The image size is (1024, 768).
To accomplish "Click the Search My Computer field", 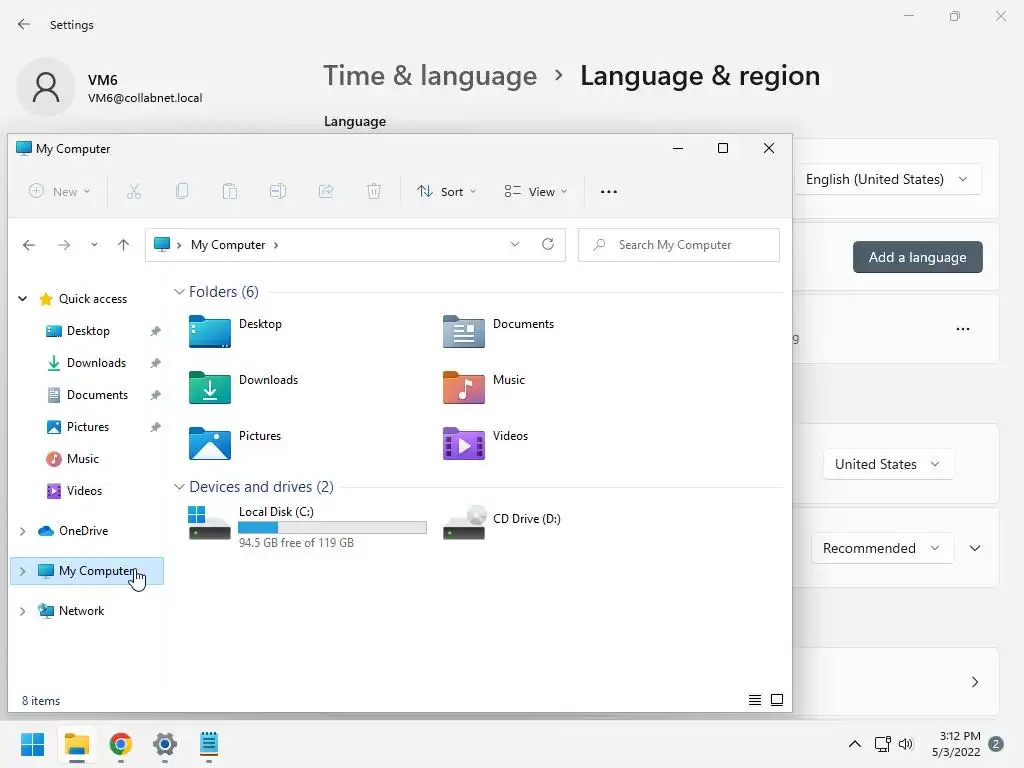I will pos(679,245).
